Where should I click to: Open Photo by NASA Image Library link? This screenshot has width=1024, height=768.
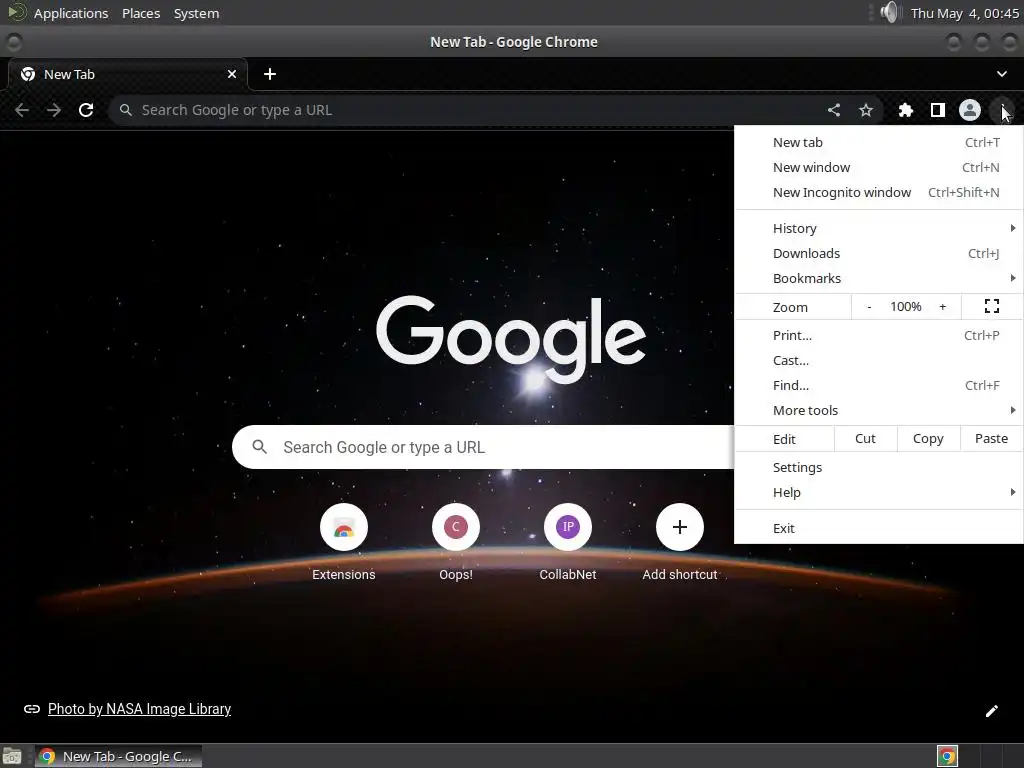[139, 709]
